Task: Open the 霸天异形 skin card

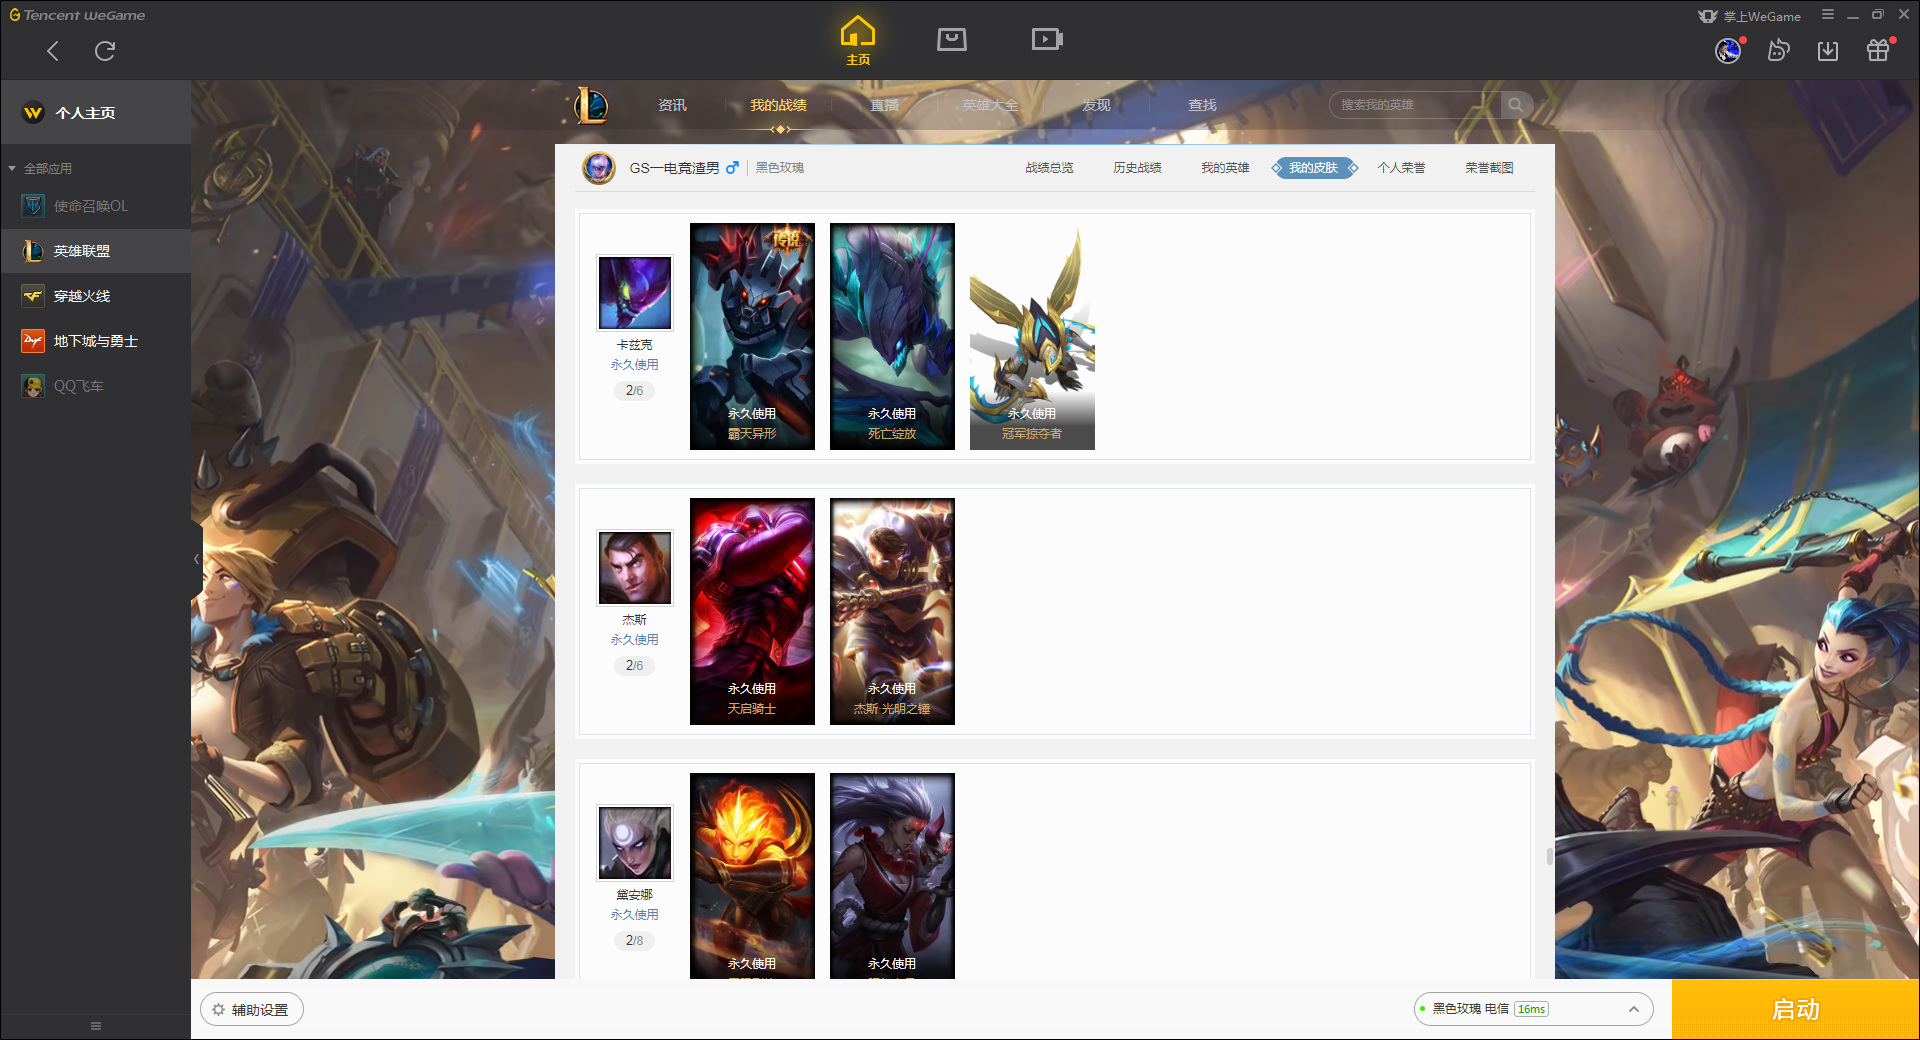Action: point(752,336)
